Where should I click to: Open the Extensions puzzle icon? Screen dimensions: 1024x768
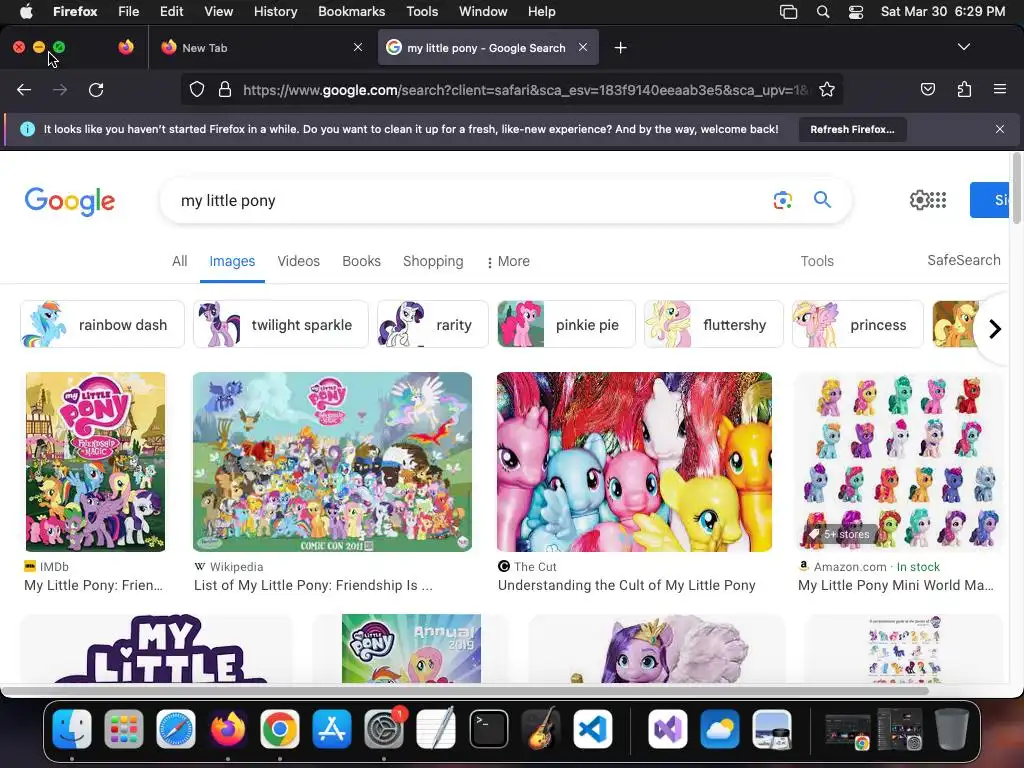(x=964, y=89)
